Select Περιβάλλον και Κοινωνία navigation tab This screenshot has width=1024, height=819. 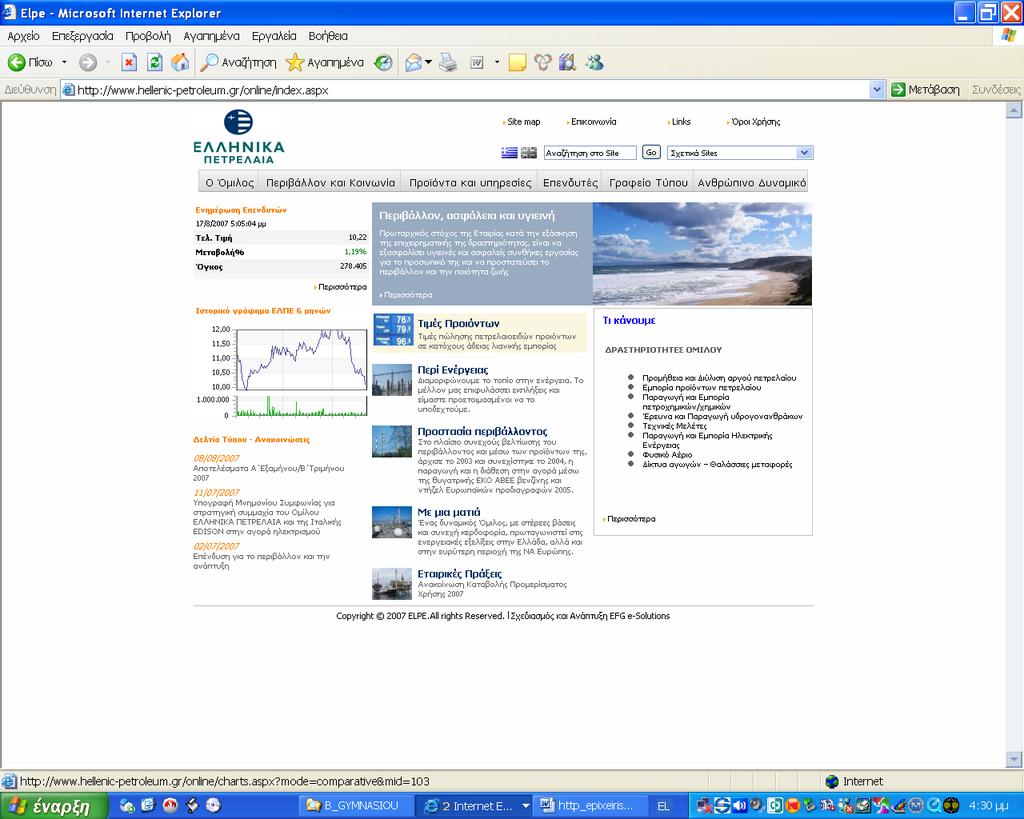coord(330,182)
